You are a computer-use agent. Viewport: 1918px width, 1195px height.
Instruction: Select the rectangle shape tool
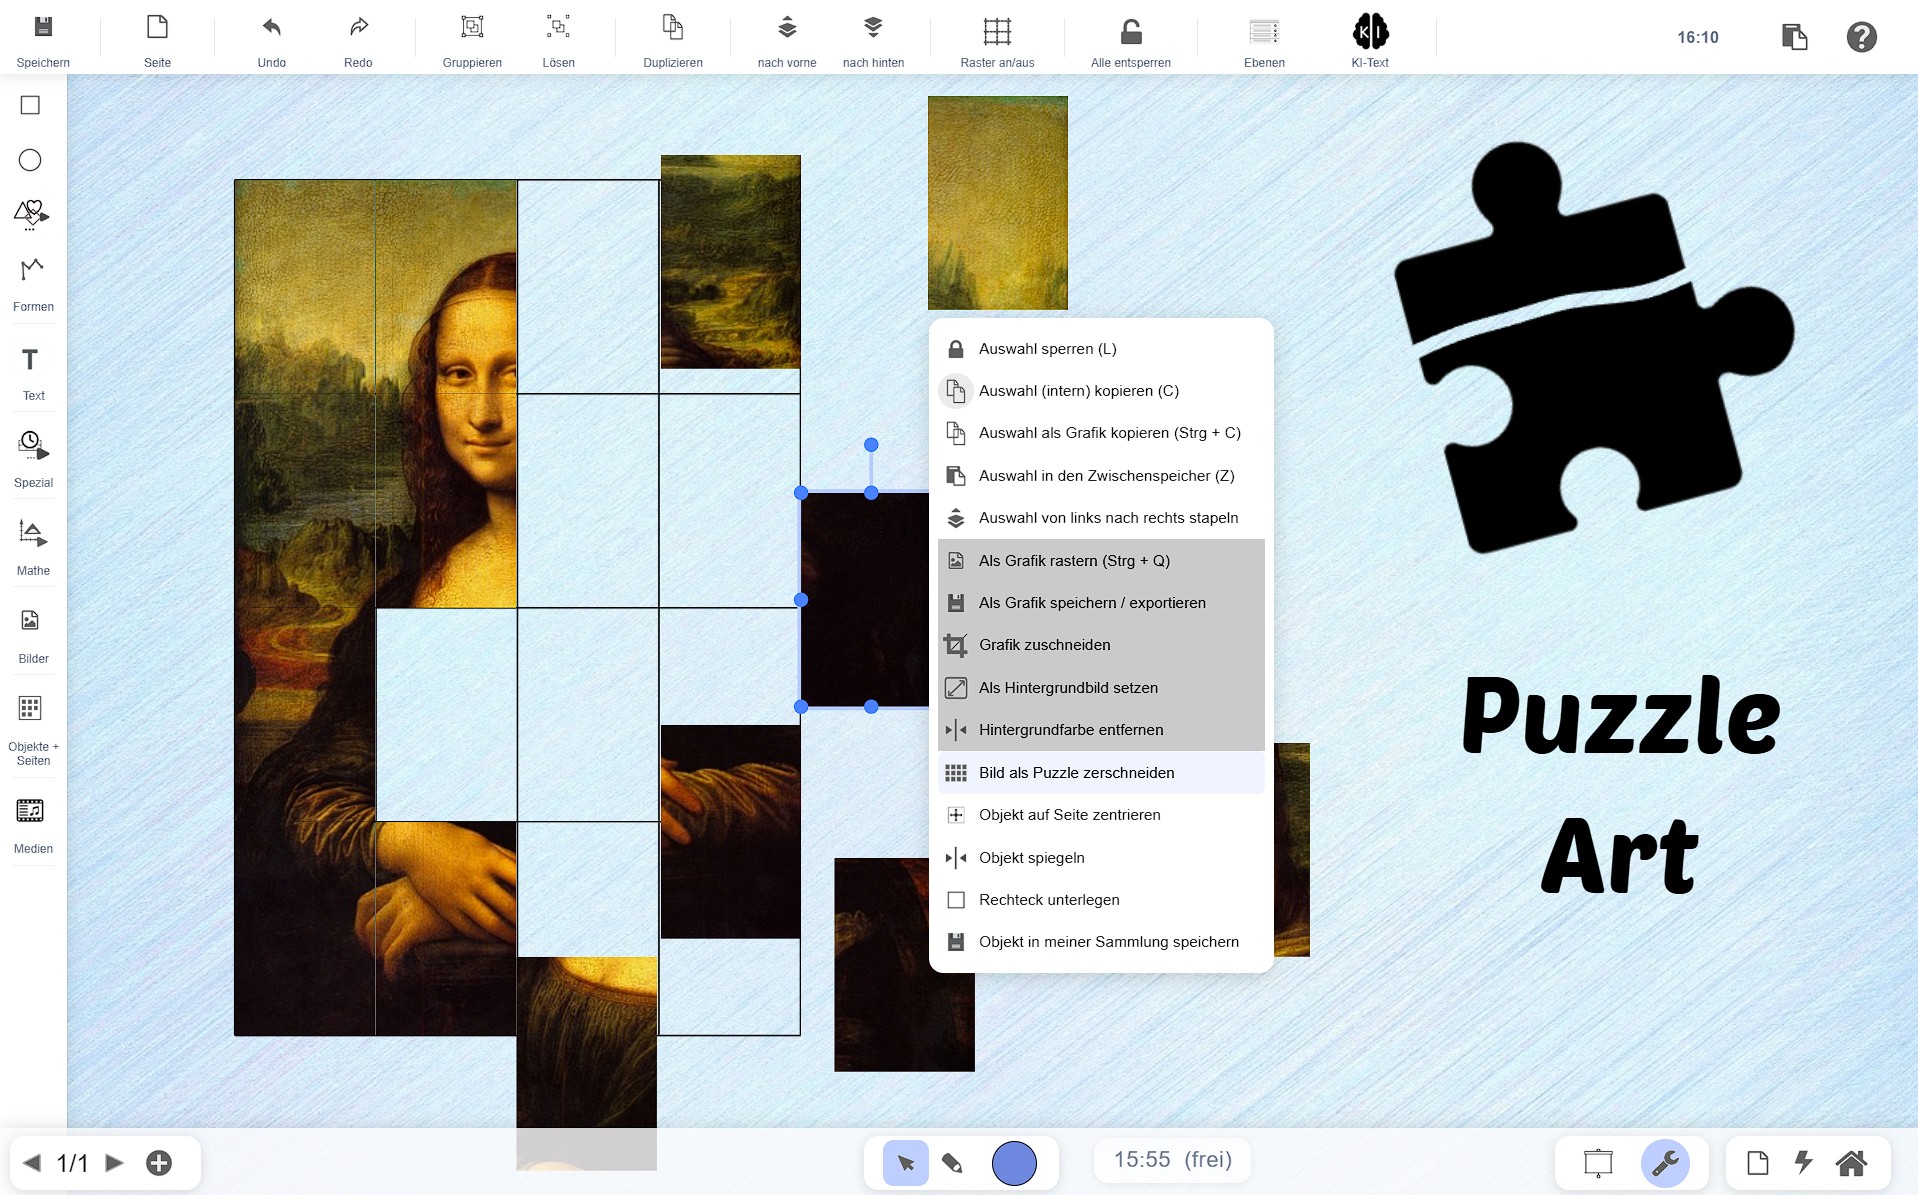coord(30,105)
